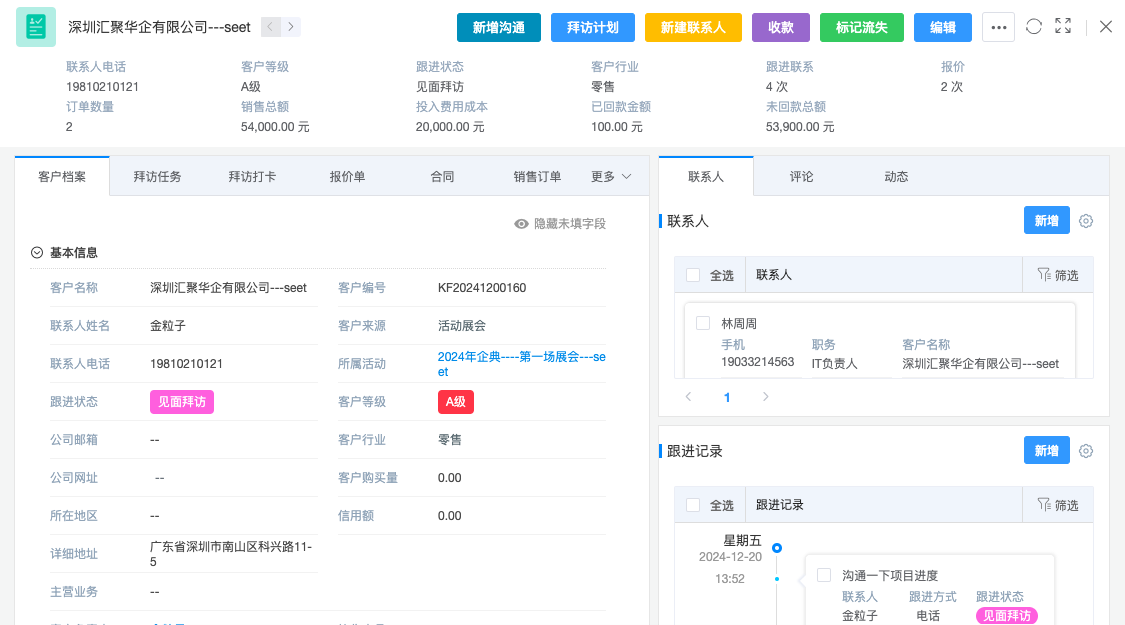Collapse the 基本信息 section
This screenshot has width=1125, height=625.
pyautogui.click(x=37, y=253)
